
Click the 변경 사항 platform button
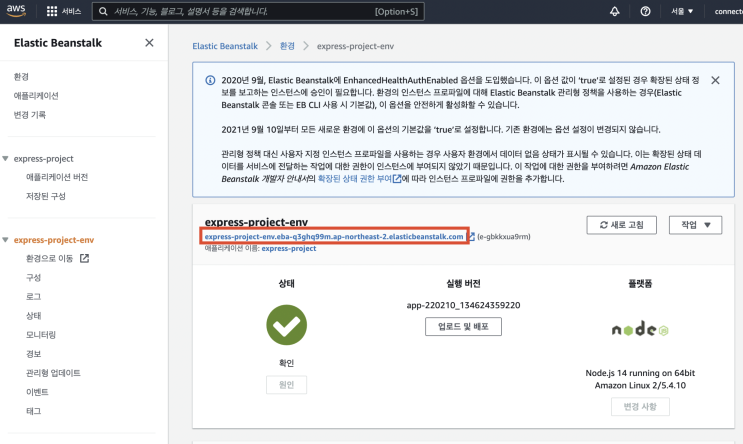click(640, 407)
